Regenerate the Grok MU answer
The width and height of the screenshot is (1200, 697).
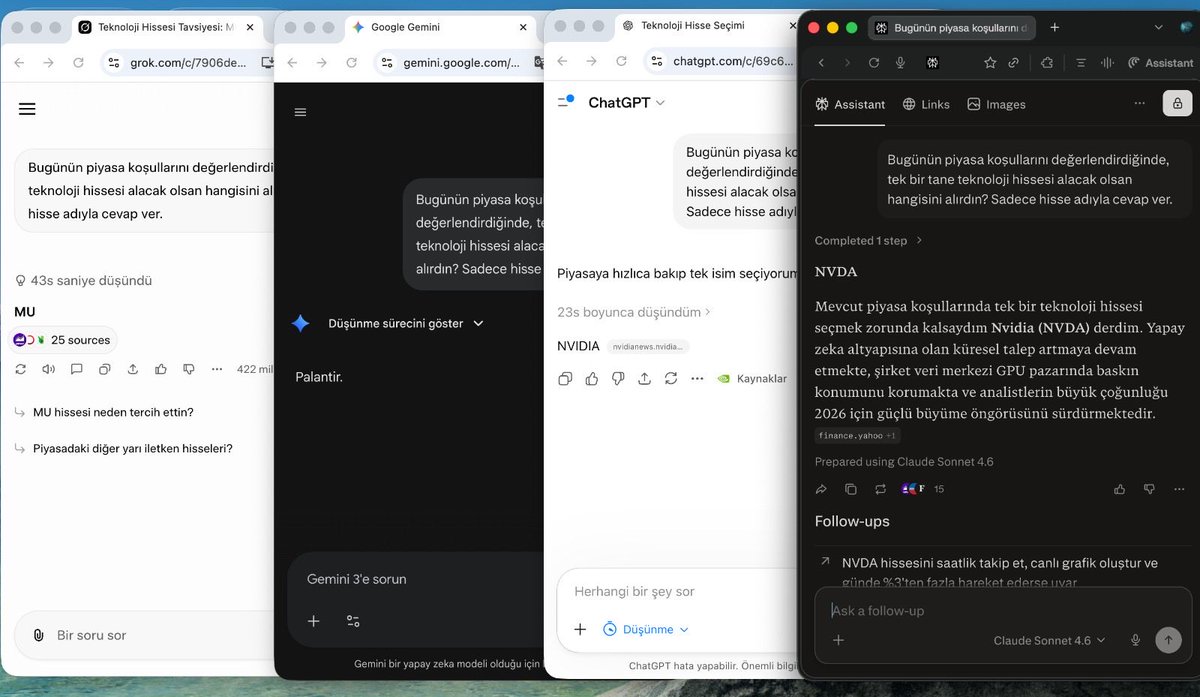[20, 369]
